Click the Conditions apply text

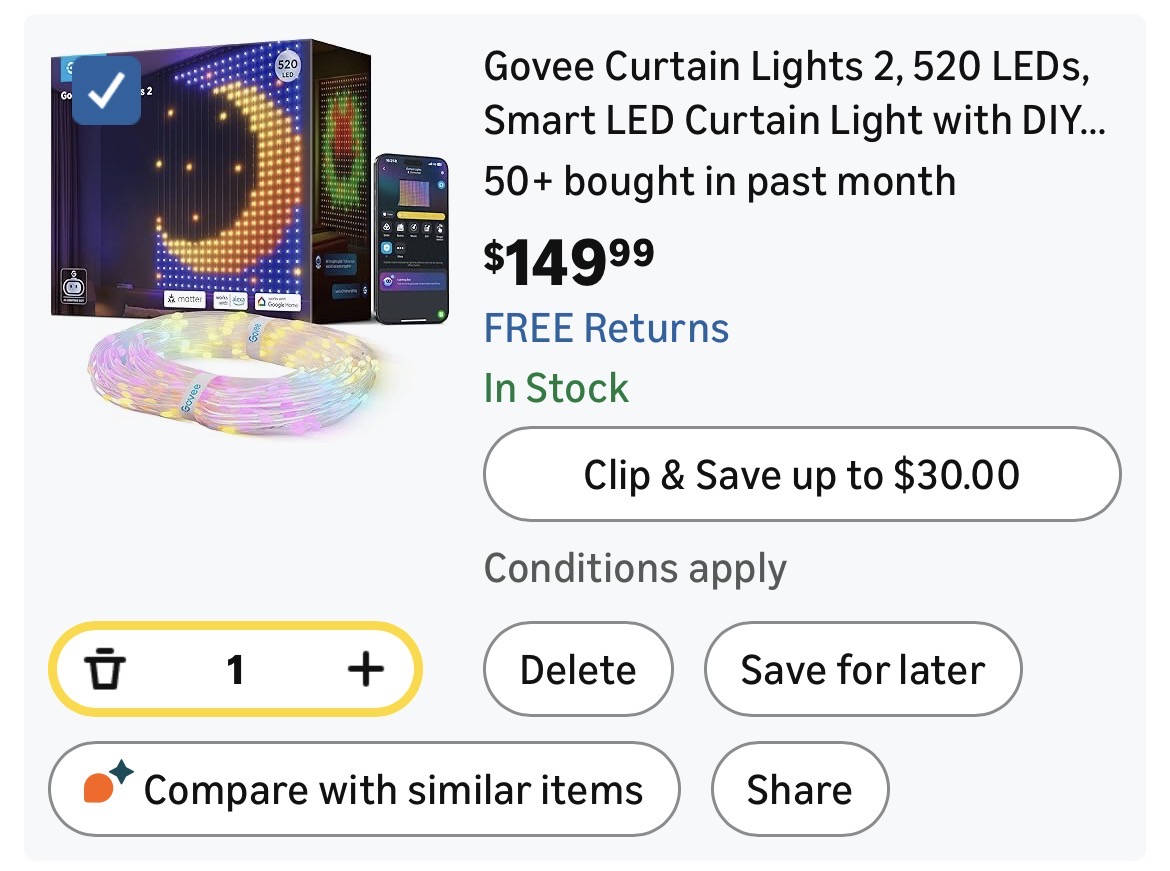pyautogui.click(x=635, y=569)
